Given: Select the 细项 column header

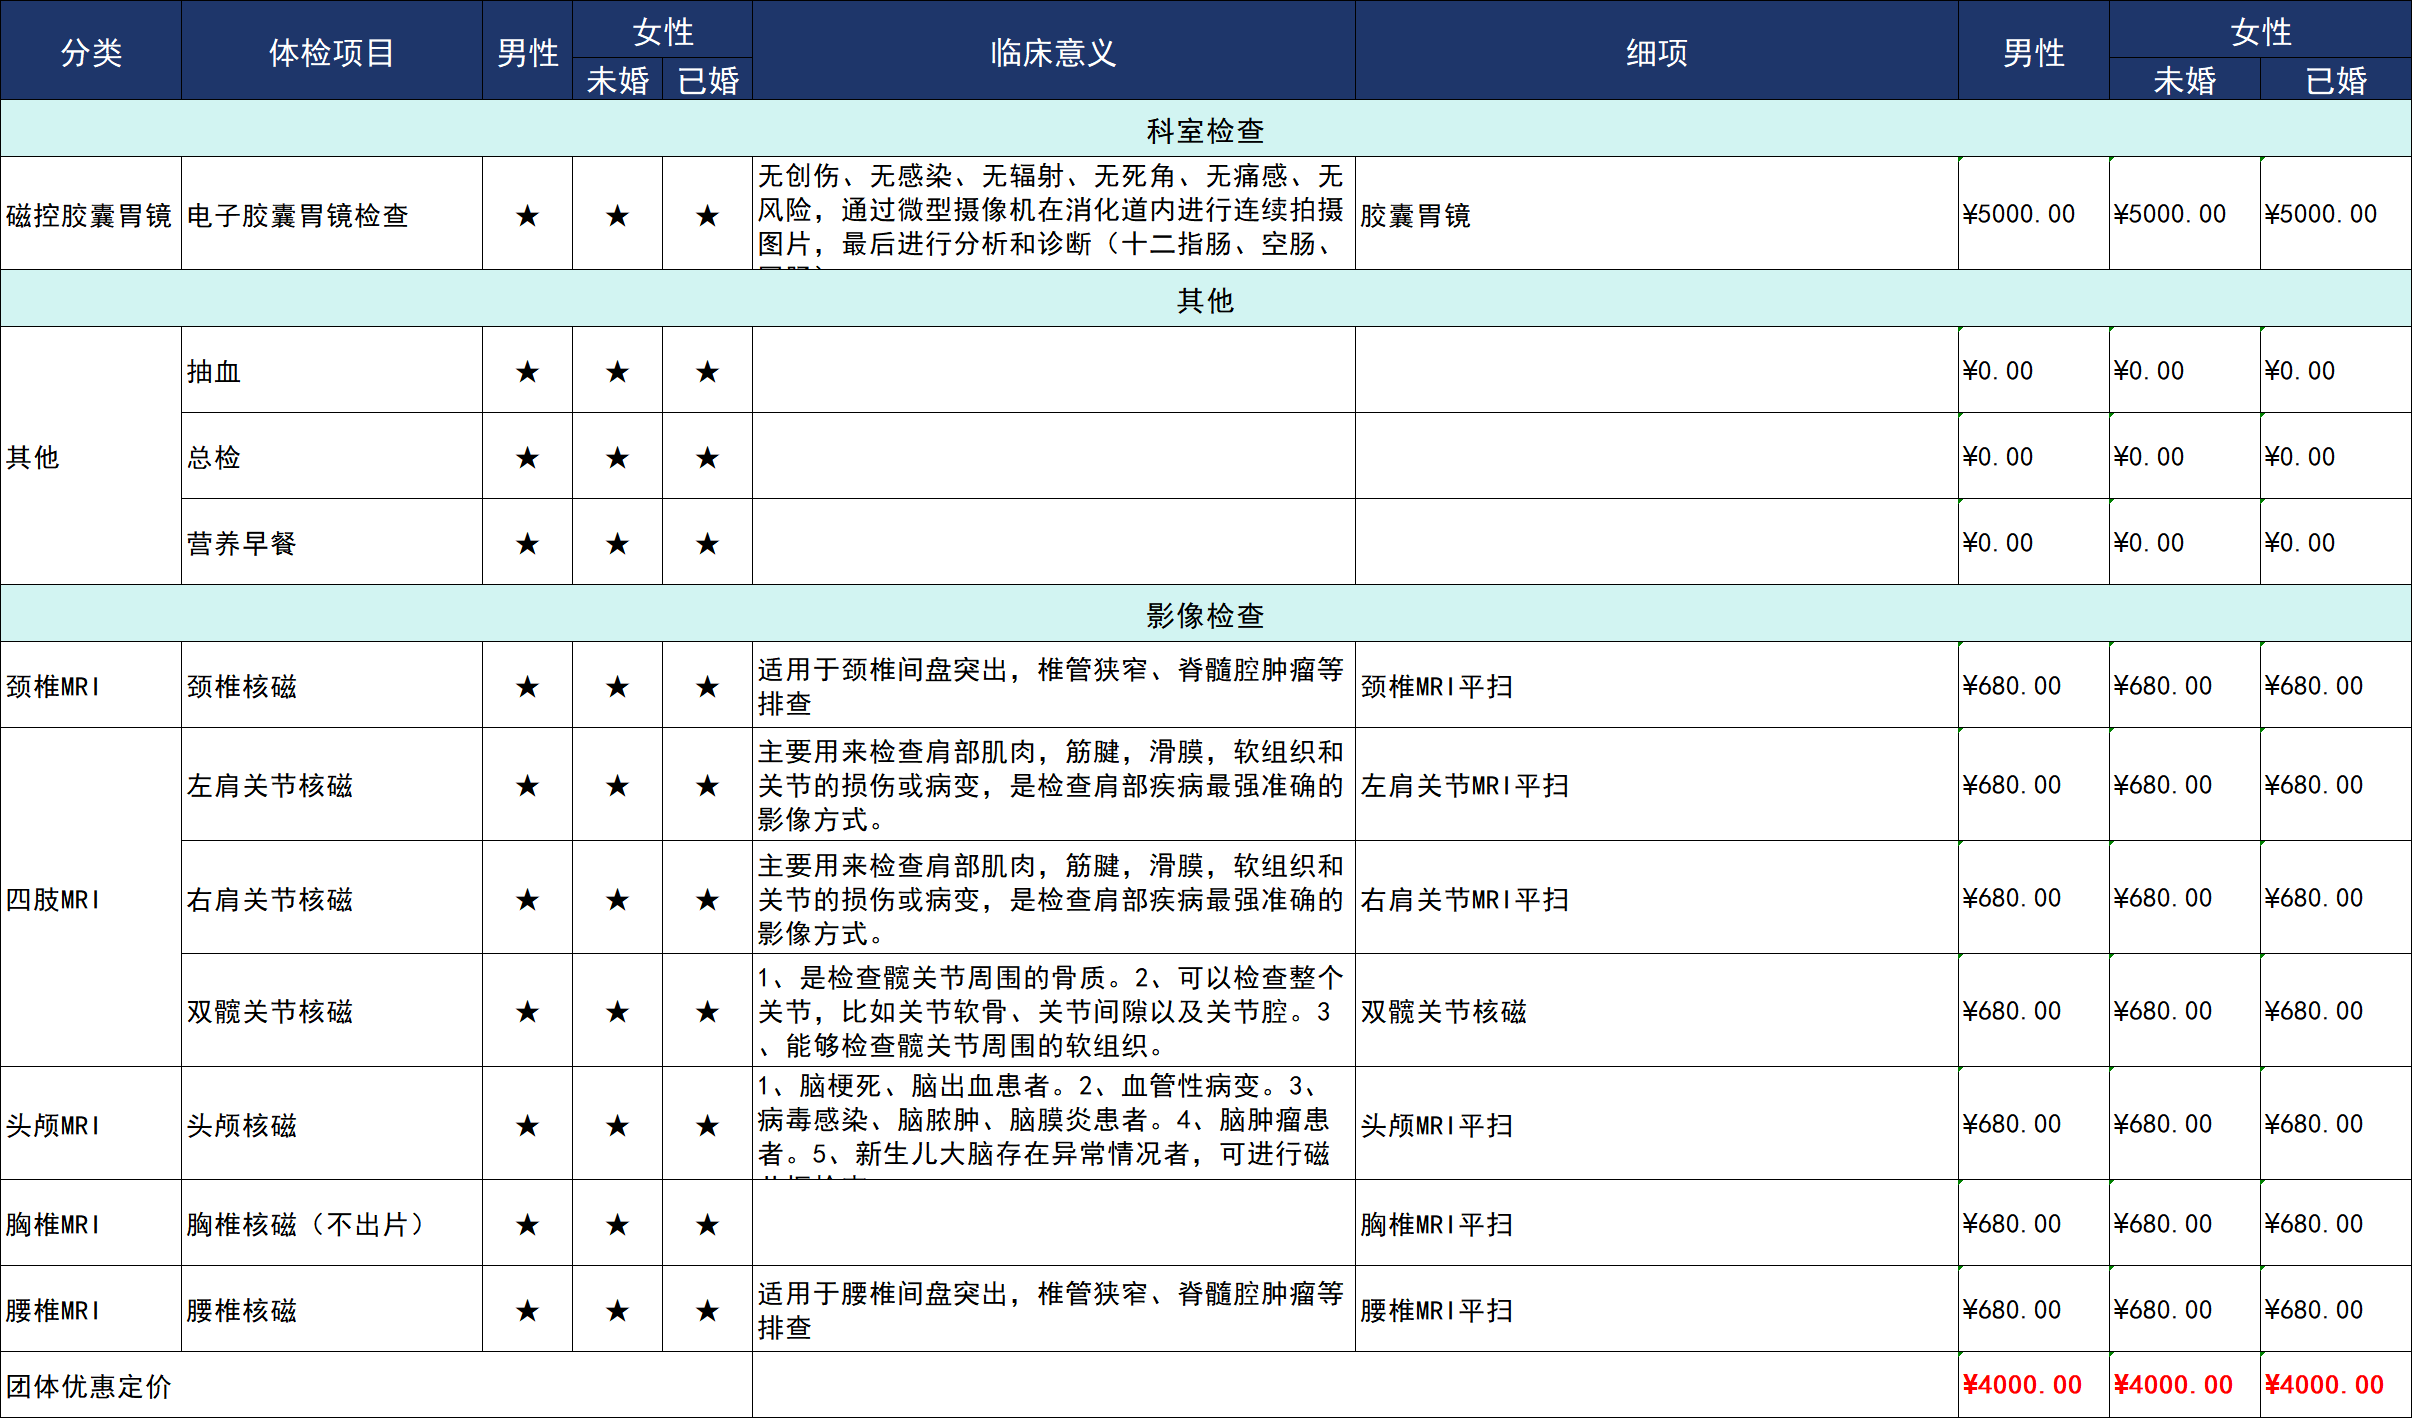Looking at the screenshot, I should (1656, 52).
